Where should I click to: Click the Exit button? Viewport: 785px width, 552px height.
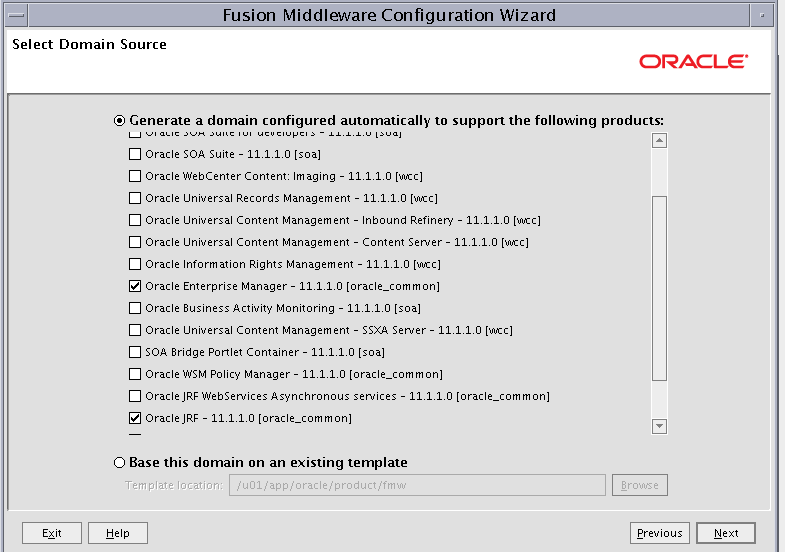[x=52, y=533]
